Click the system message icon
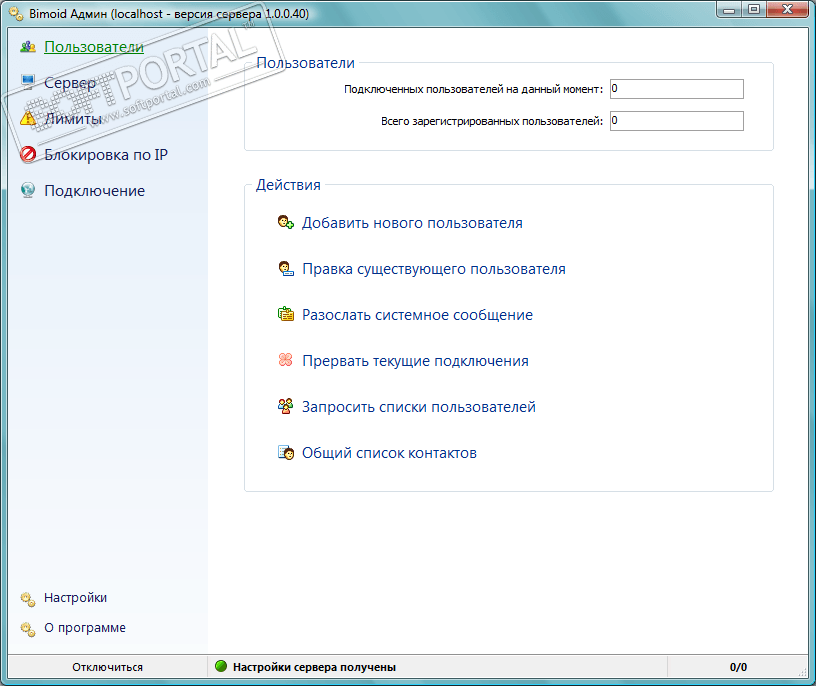This screenshot has height=686, width=816. (x=286, y=314)
